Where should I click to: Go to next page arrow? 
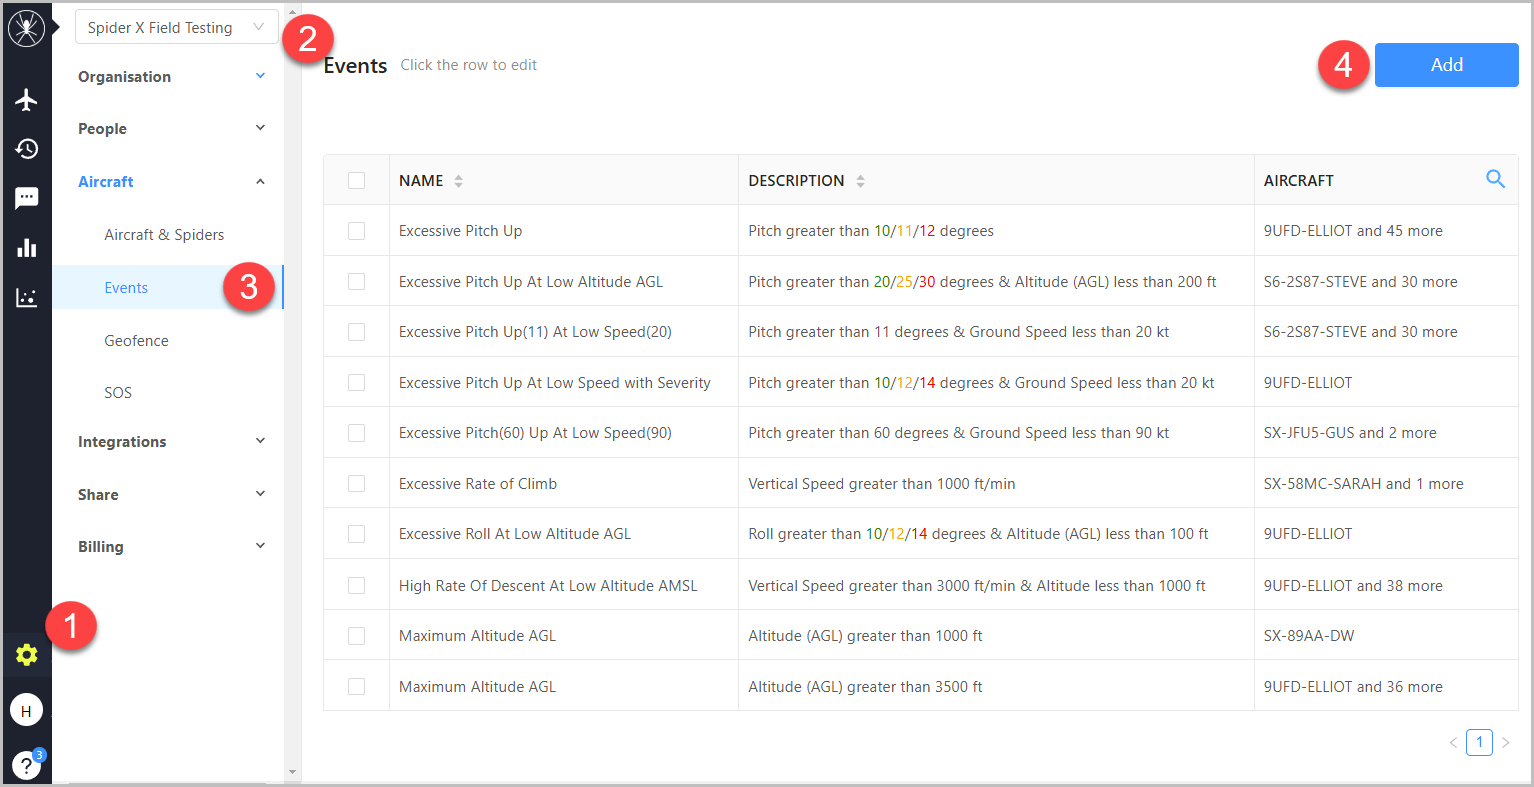pyautogui.click(x=1505, y=742)
